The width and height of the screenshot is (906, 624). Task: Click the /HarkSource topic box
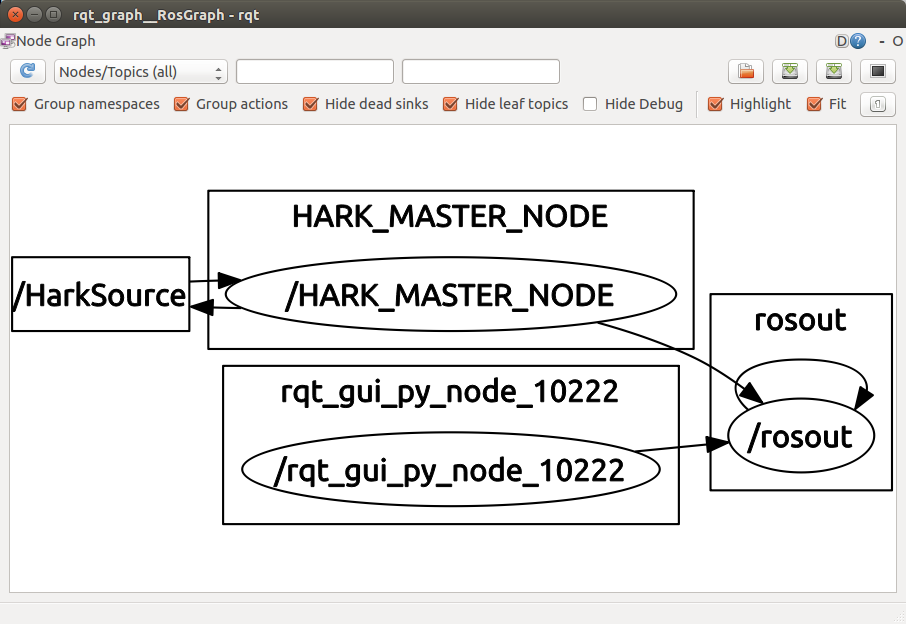(100, 295)
